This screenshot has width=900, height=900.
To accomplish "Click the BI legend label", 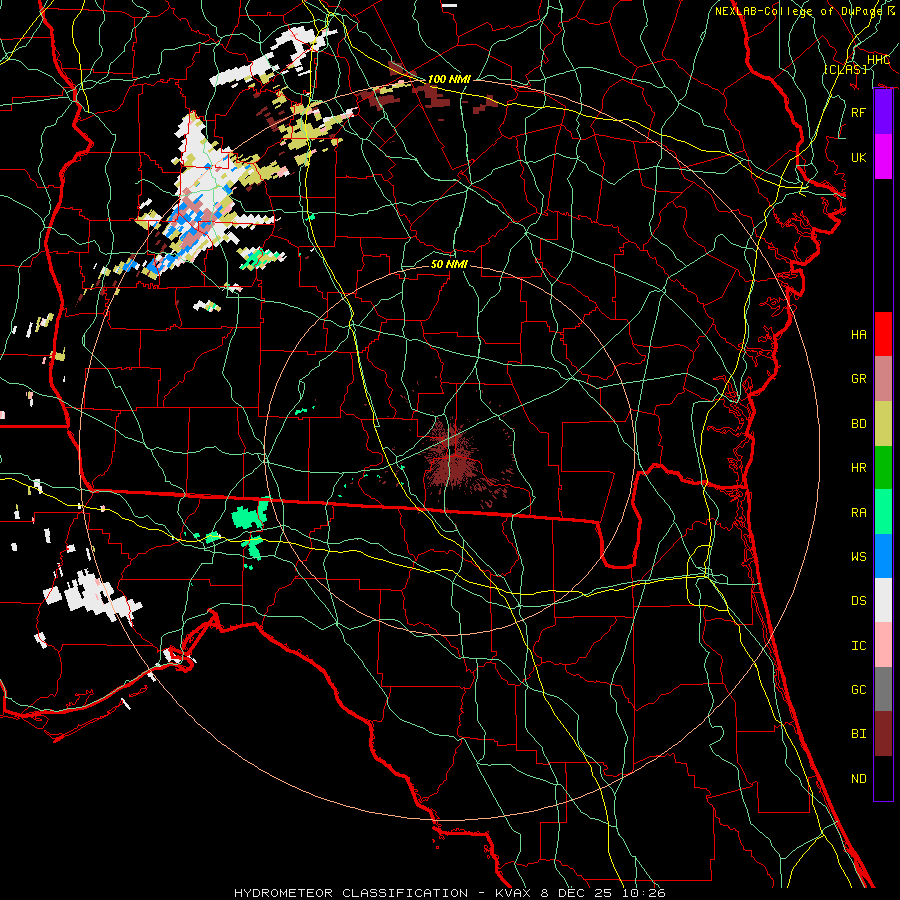I will click(858, 734).
